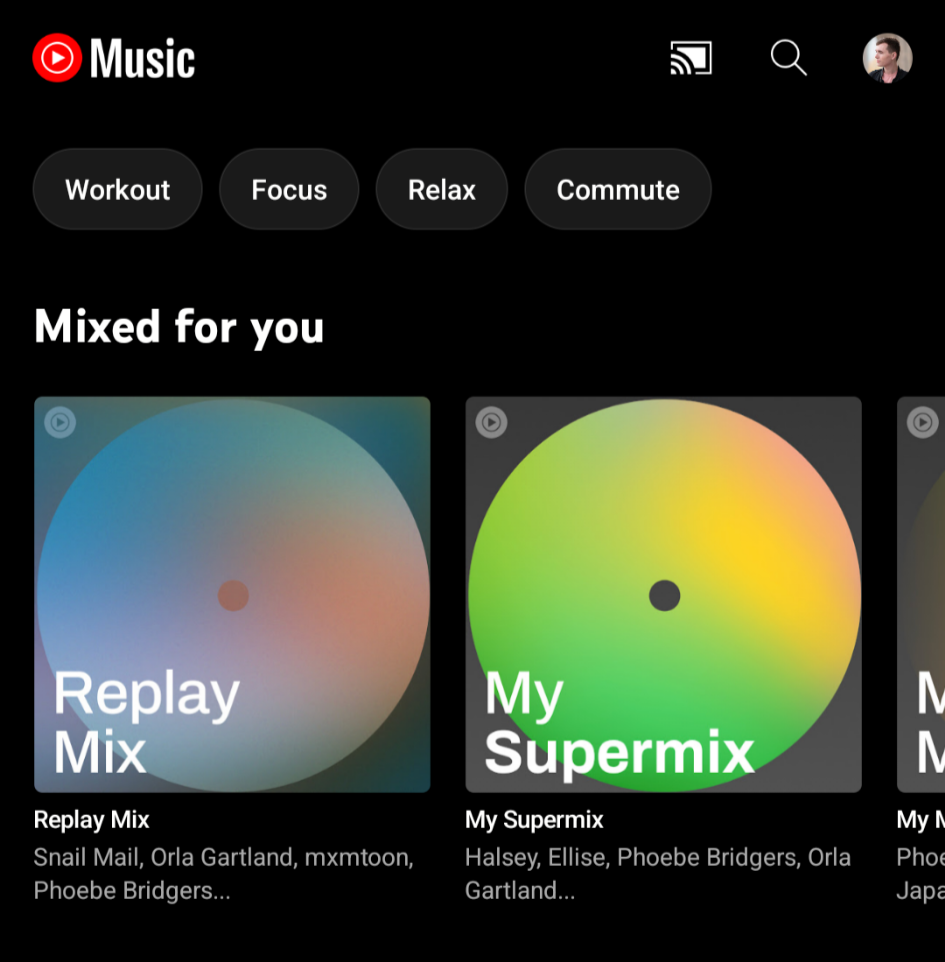Open your profile avatar icon
The height and width of the screenshot is (962, 945).
[x=887, y=58]
